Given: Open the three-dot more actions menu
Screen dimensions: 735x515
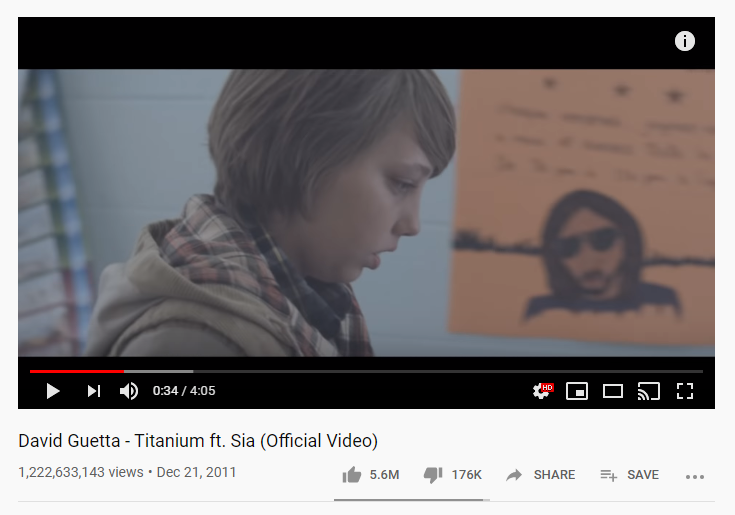Looking at the screenshot, I should 695,477.
